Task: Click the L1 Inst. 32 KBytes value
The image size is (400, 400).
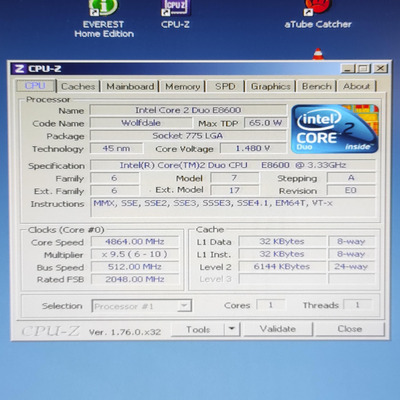Action: [282, 254]
